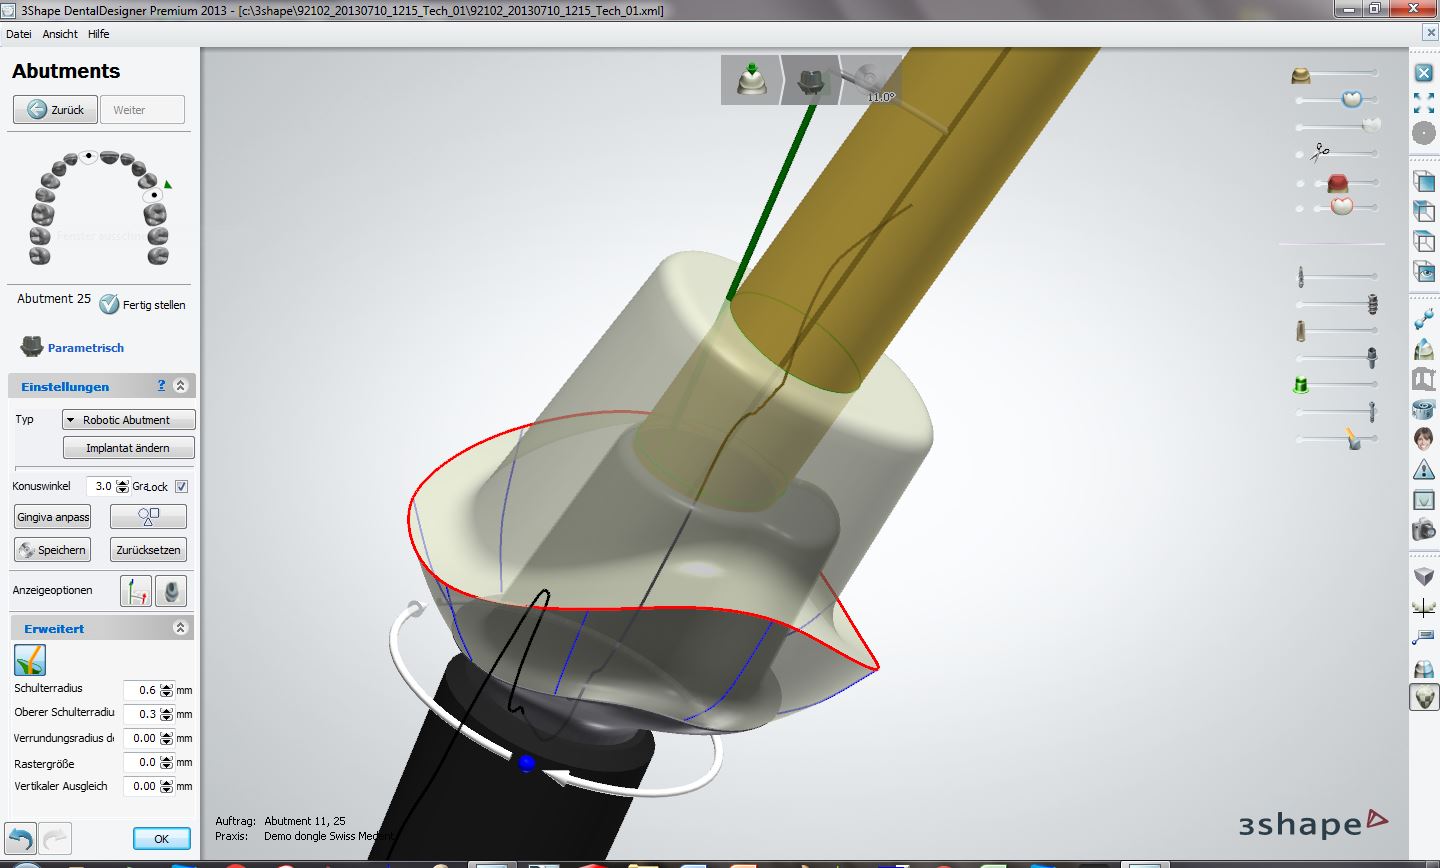Screen dimensions: 1440x868
Task: Toggle the axis display option icon
Action: pyautogui.click(x=136, y=591)
